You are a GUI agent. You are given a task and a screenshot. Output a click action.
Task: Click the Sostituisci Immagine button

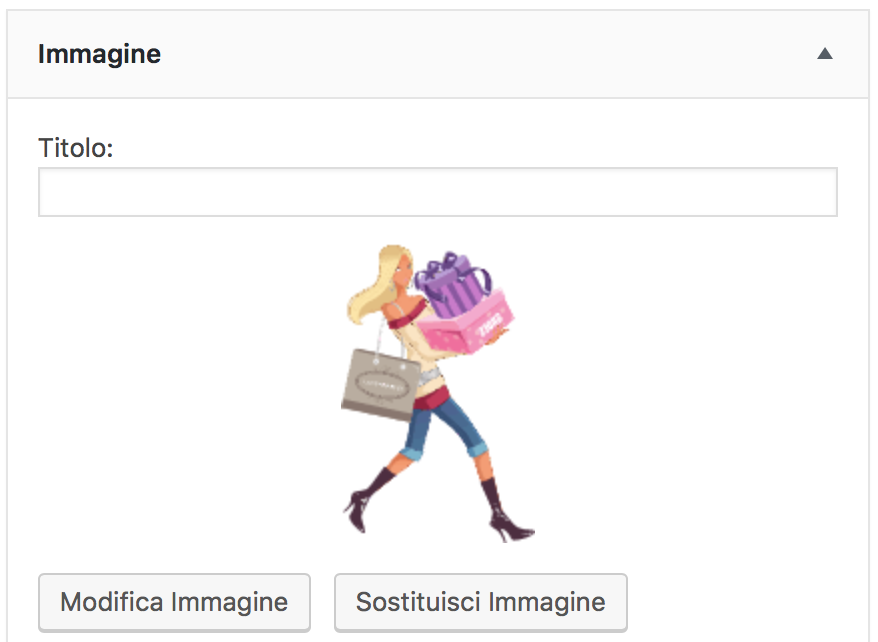coord(480,602)
